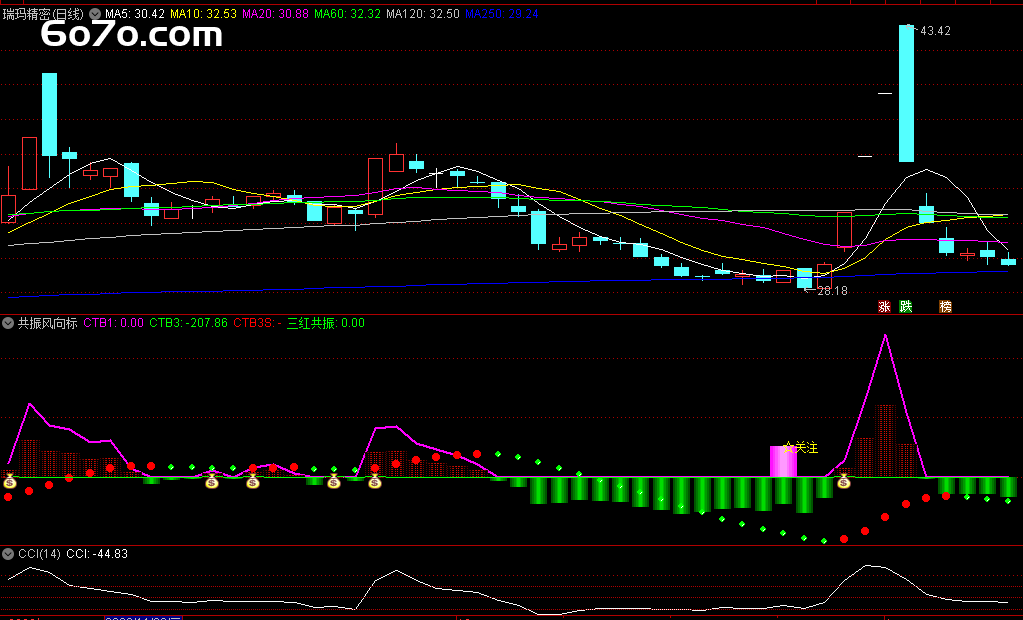The width and height of the screenshot is (1023, 620).
Task: Expand the 共振风向标 indicator panel menu
Action: pos(8,323)
